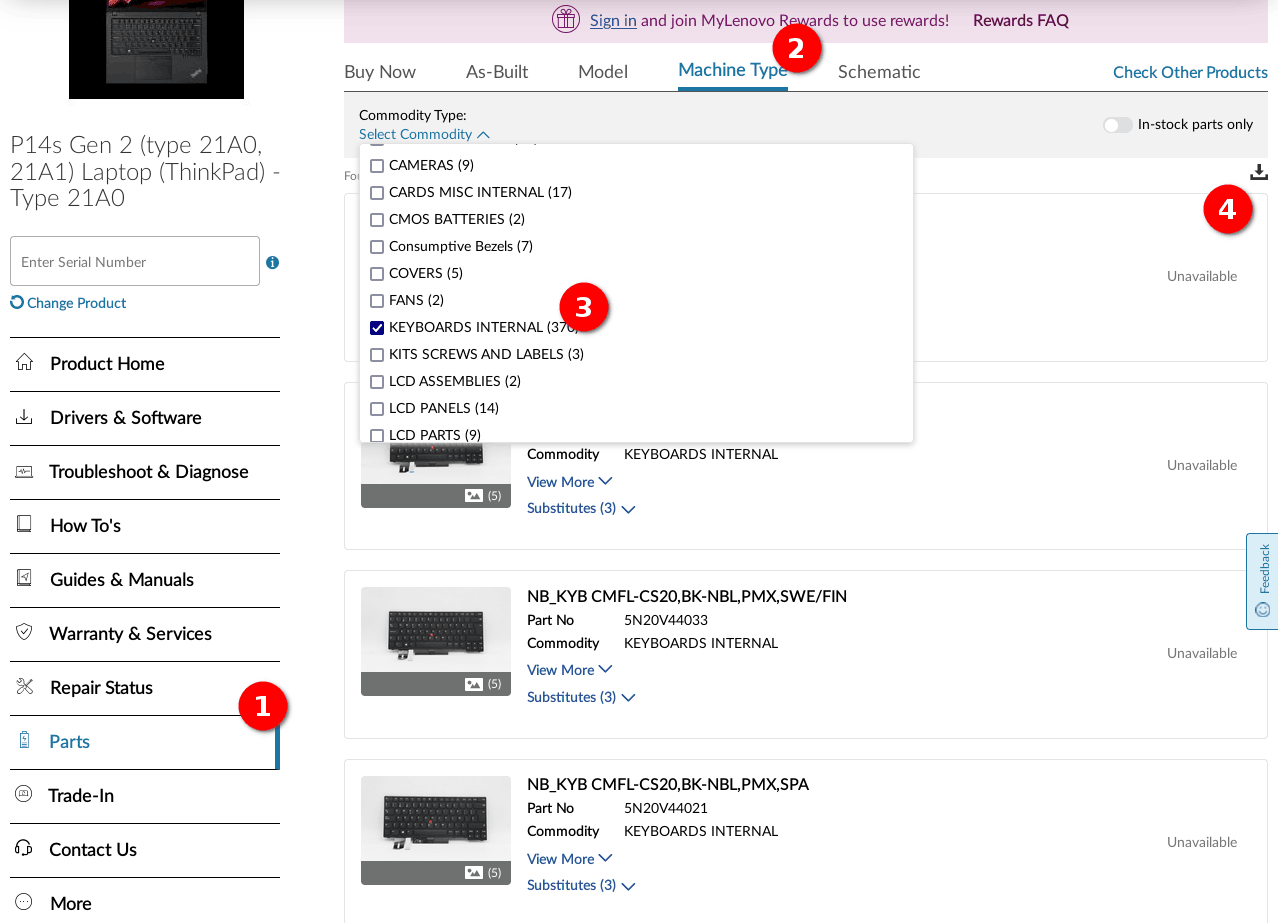Check the LCD ASSEMBLIES checkbox

pos(377,381)
